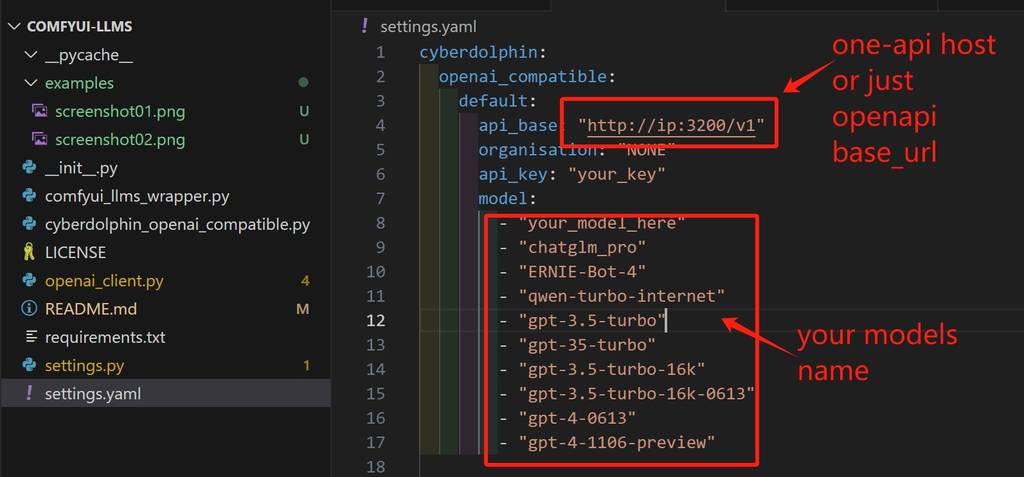Click the api_key value "your_key"

coord(617,174)
